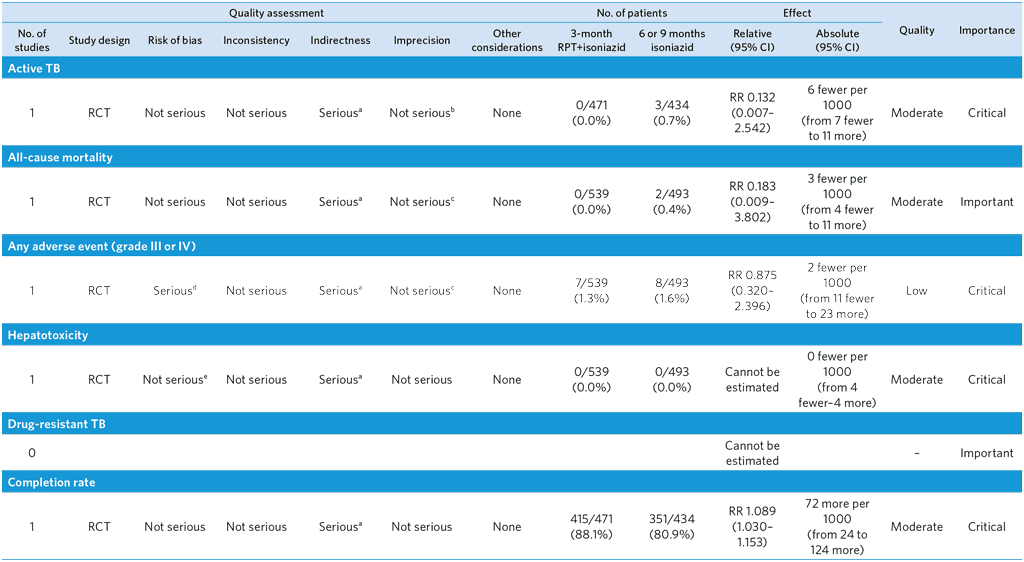The image size is (1024, 562).
Task: Select the All-cause mortality section header
Action: point(60,157)
